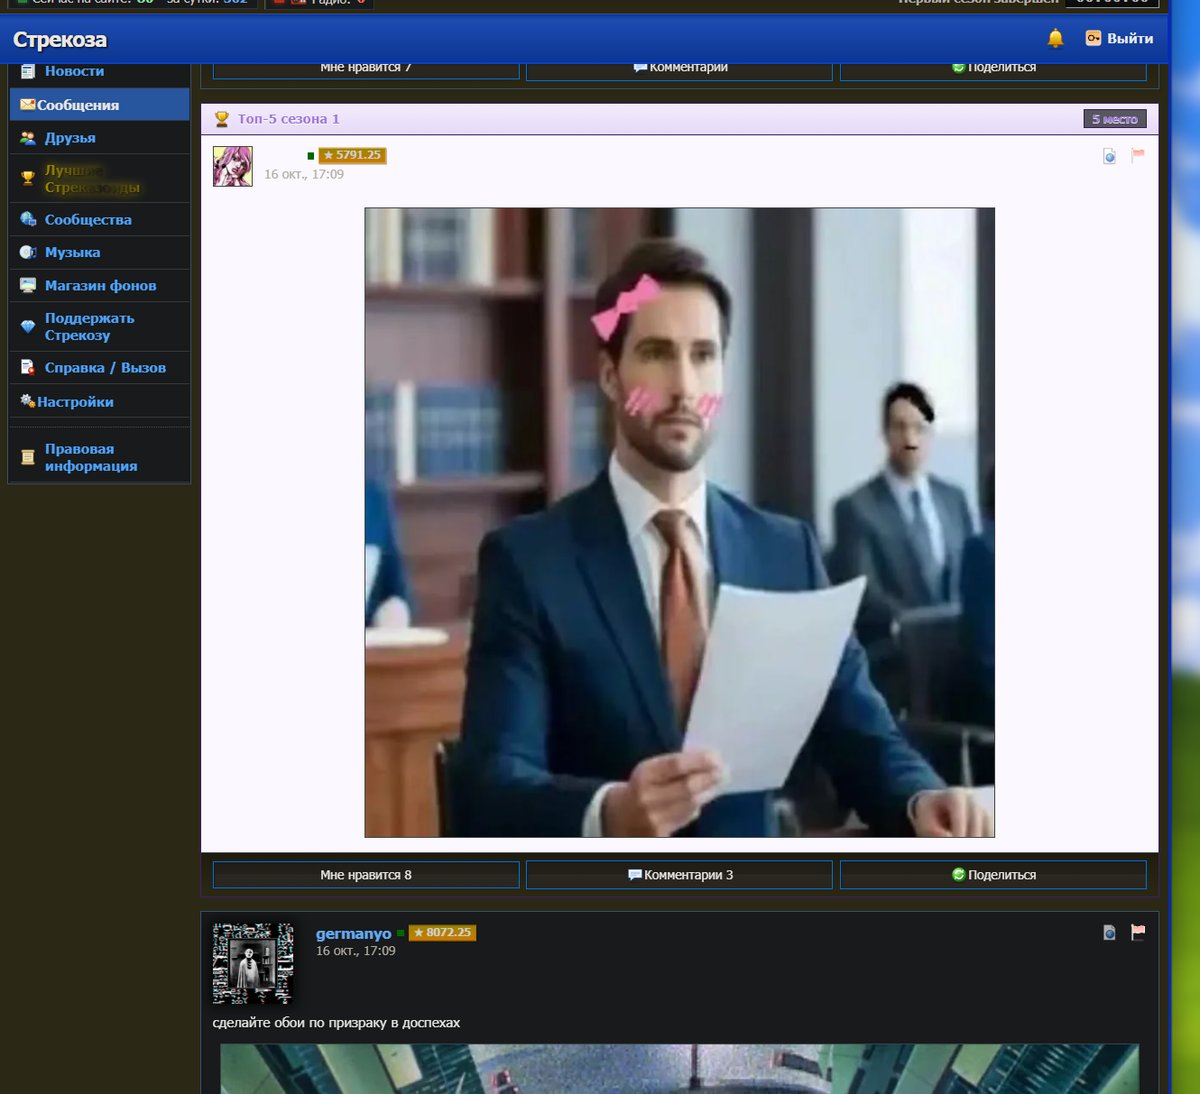Click the globe icon beside Сообщества
The image size is (1200, 1094).
pos(28,219)
